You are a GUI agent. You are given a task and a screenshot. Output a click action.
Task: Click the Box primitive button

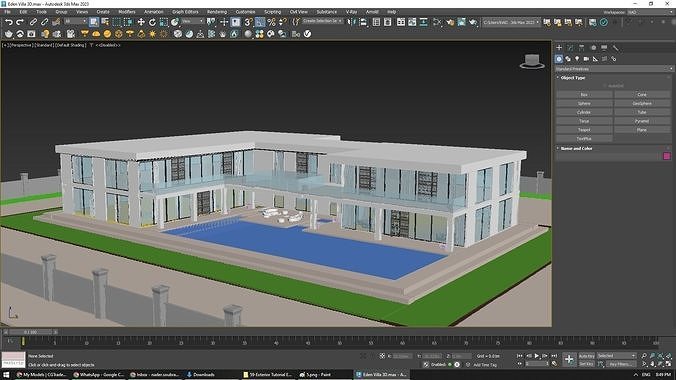click(x=584, y=94)
